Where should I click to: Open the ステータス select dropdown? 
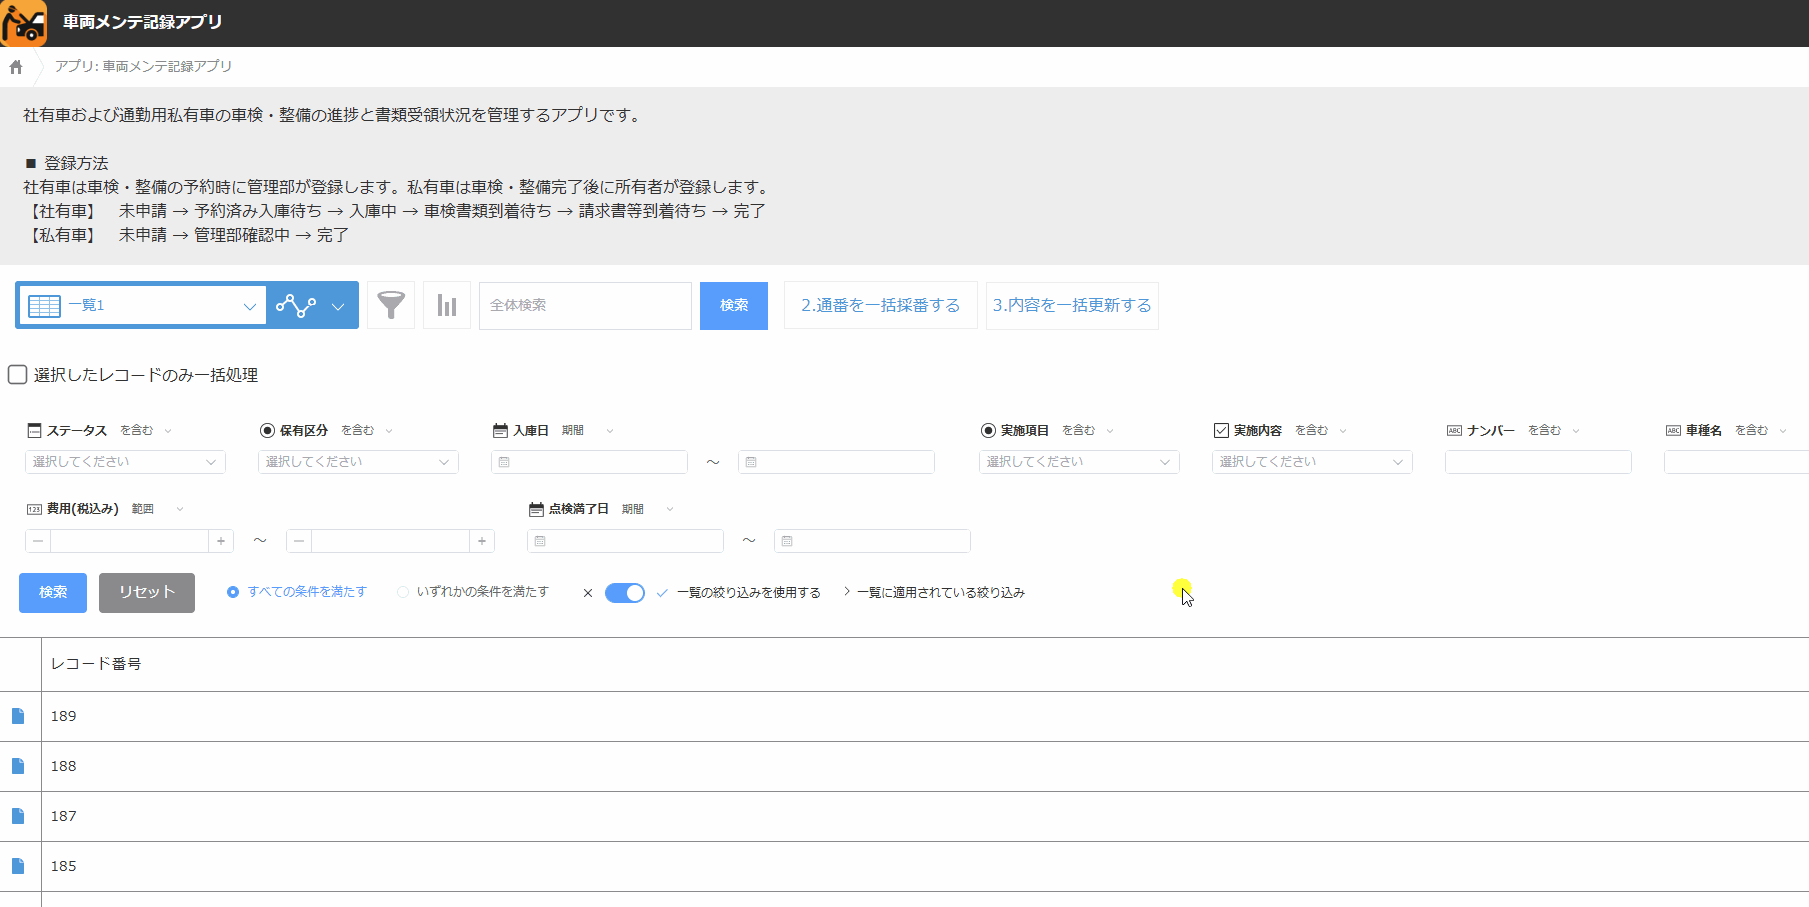click(125, 462)
